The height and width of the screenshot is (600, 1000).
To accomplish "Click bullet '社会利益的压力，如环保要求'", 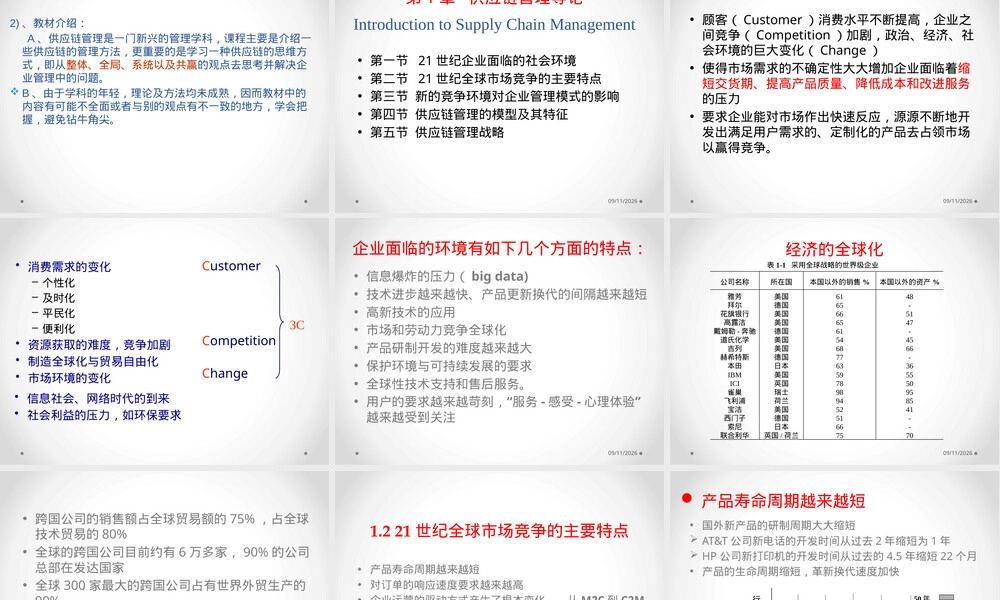I will 104,415.
